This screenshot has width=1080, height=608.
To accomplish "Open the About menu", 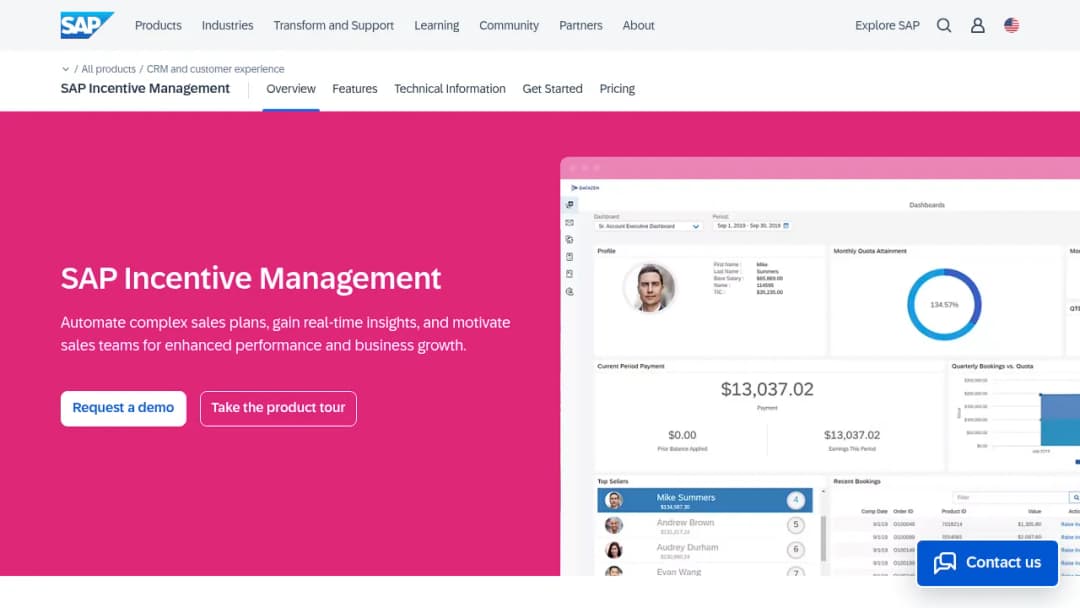I will [x=638, y=25].
